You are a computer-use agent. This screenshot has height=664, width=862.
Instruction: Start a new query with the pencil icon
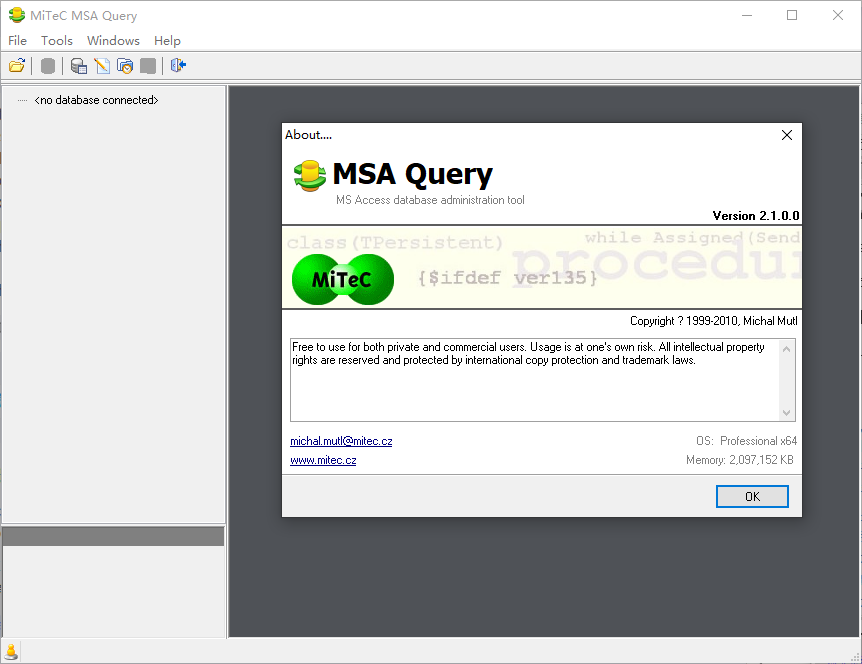pyautogui.click(x=100, y=66)
